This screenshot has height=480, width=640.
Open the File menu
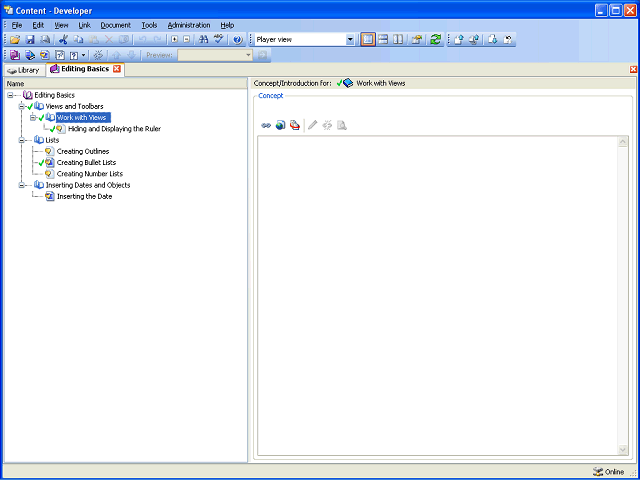[17, 25]
